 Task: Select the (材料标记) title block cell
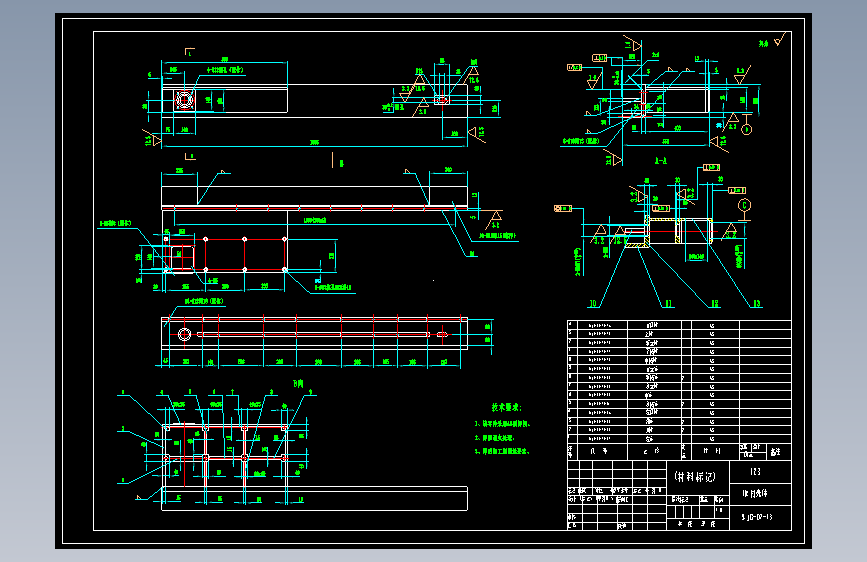coord(698,477)
